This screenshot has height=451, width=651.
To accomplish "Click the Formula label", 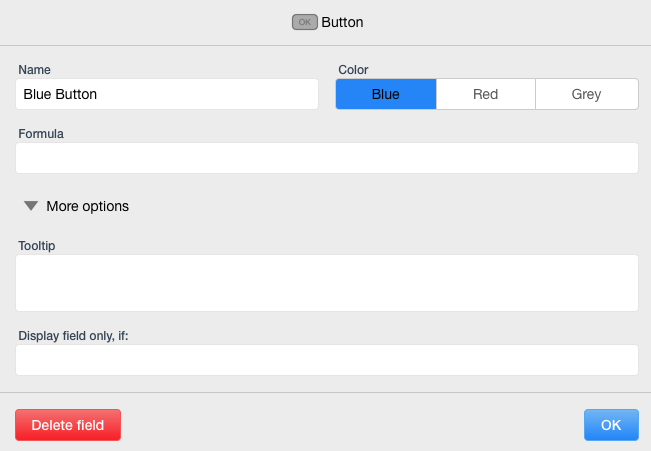I will click(41, 134).
